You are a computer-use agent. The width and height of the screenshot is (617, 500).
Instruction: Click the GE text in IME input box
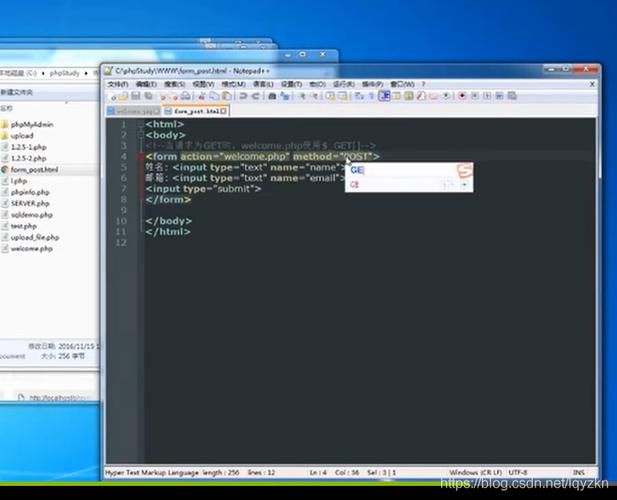point(357,170)
